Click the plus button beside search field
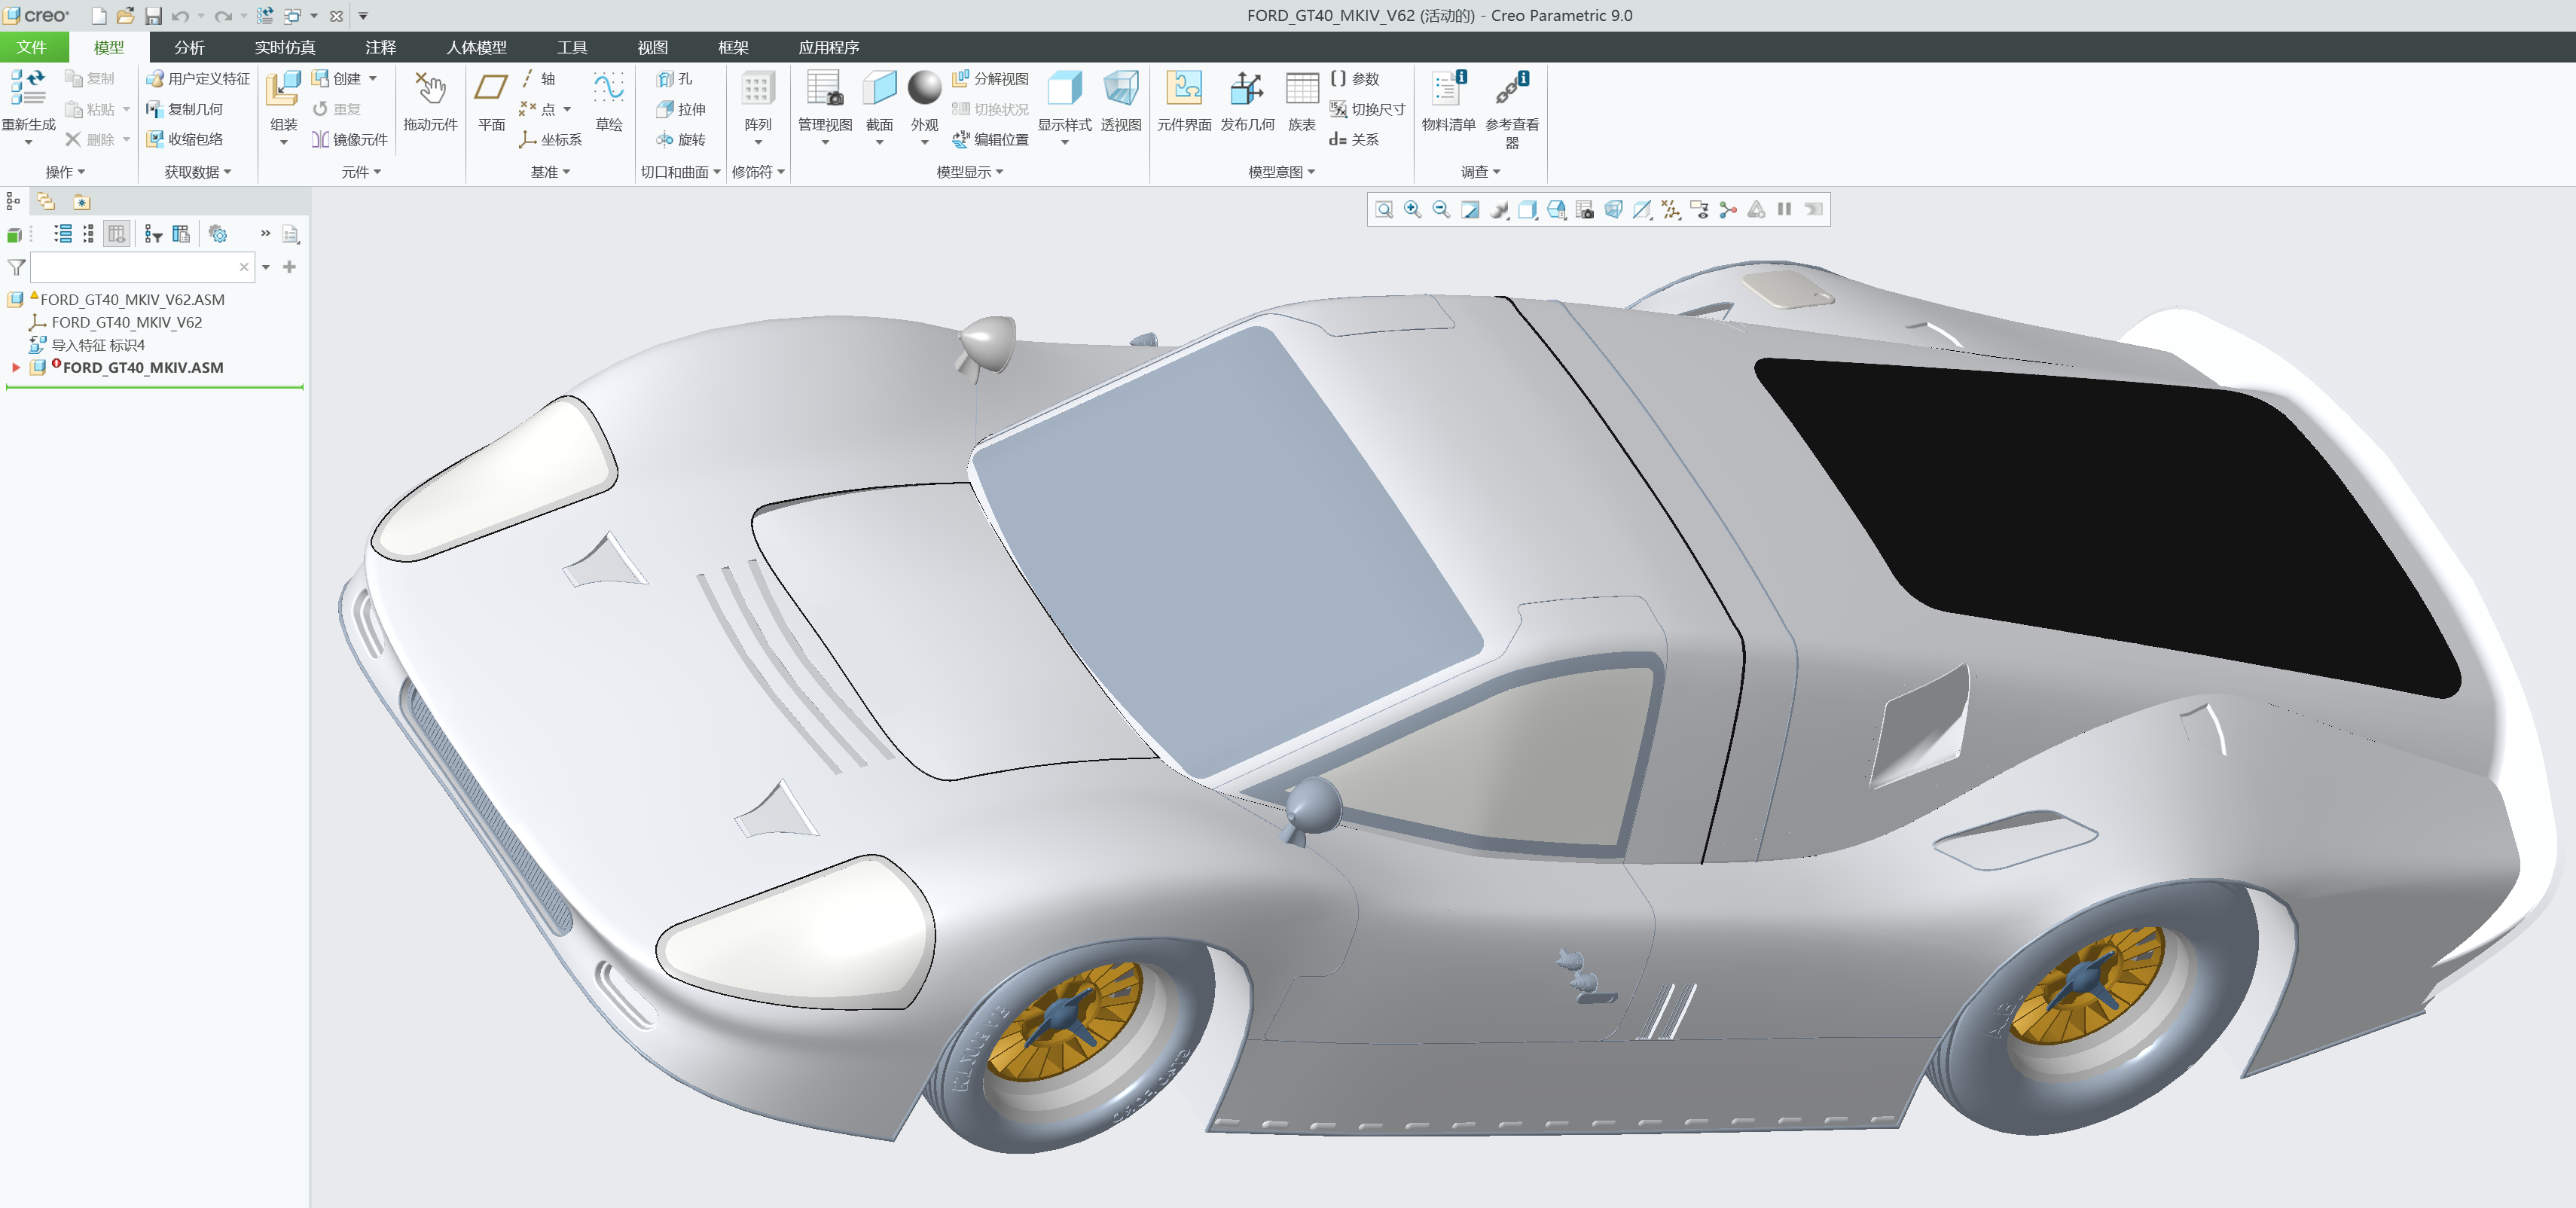This screenshot has width=2576, height=1208. 290,267
